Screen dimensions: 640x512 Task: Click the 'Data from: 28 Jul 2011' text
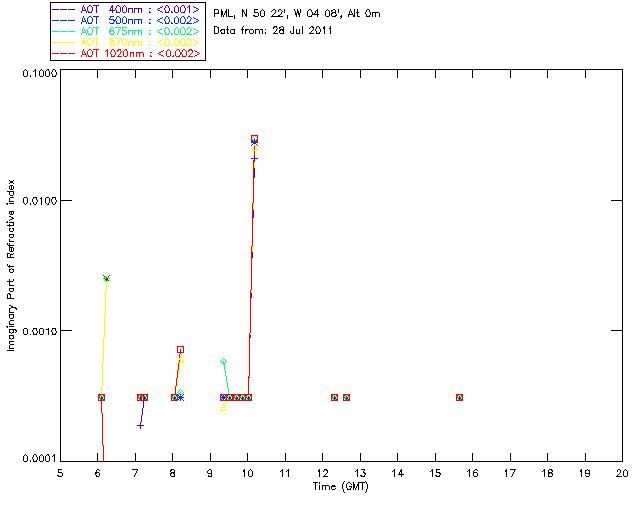[273, 31]
